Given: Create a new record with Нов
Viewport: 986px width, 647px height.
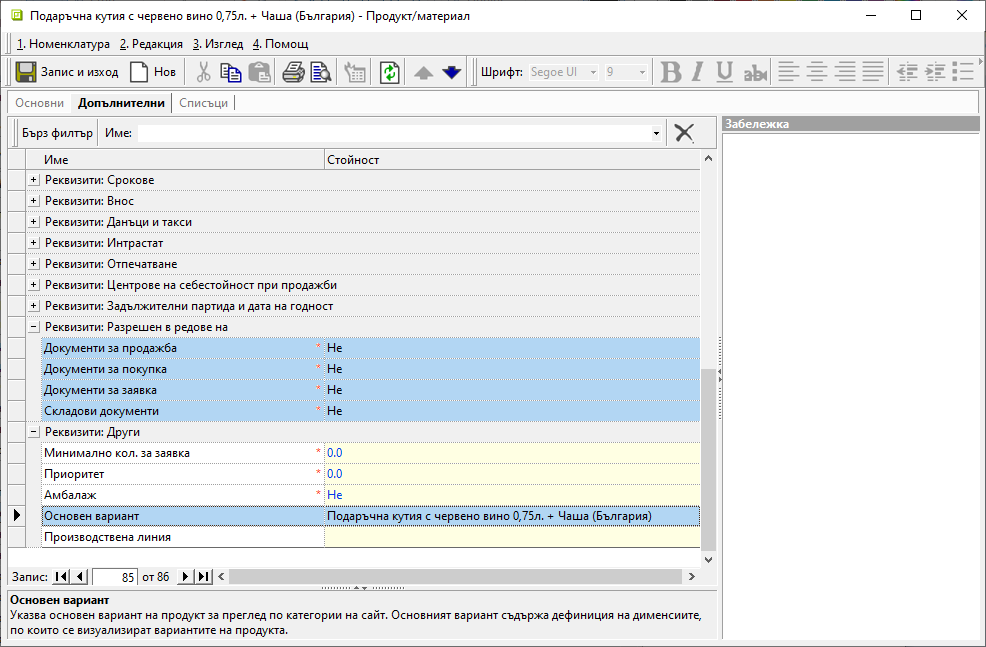Looking at the screenshot, I should (x=153, y=72).
